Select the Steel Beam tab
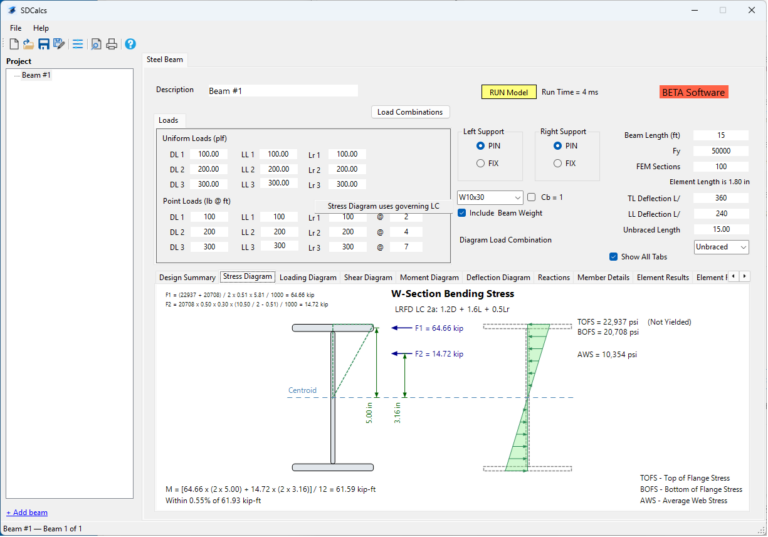768x537 pixels. point(165,59)
